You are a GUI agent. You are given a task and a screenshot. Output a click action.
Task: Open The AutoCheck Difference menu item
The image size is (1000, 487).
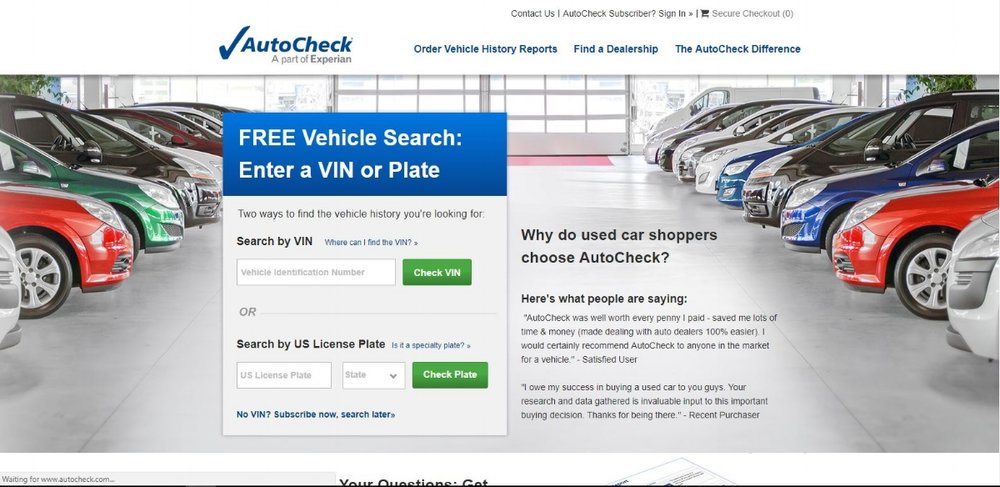[x=737, y=49]
